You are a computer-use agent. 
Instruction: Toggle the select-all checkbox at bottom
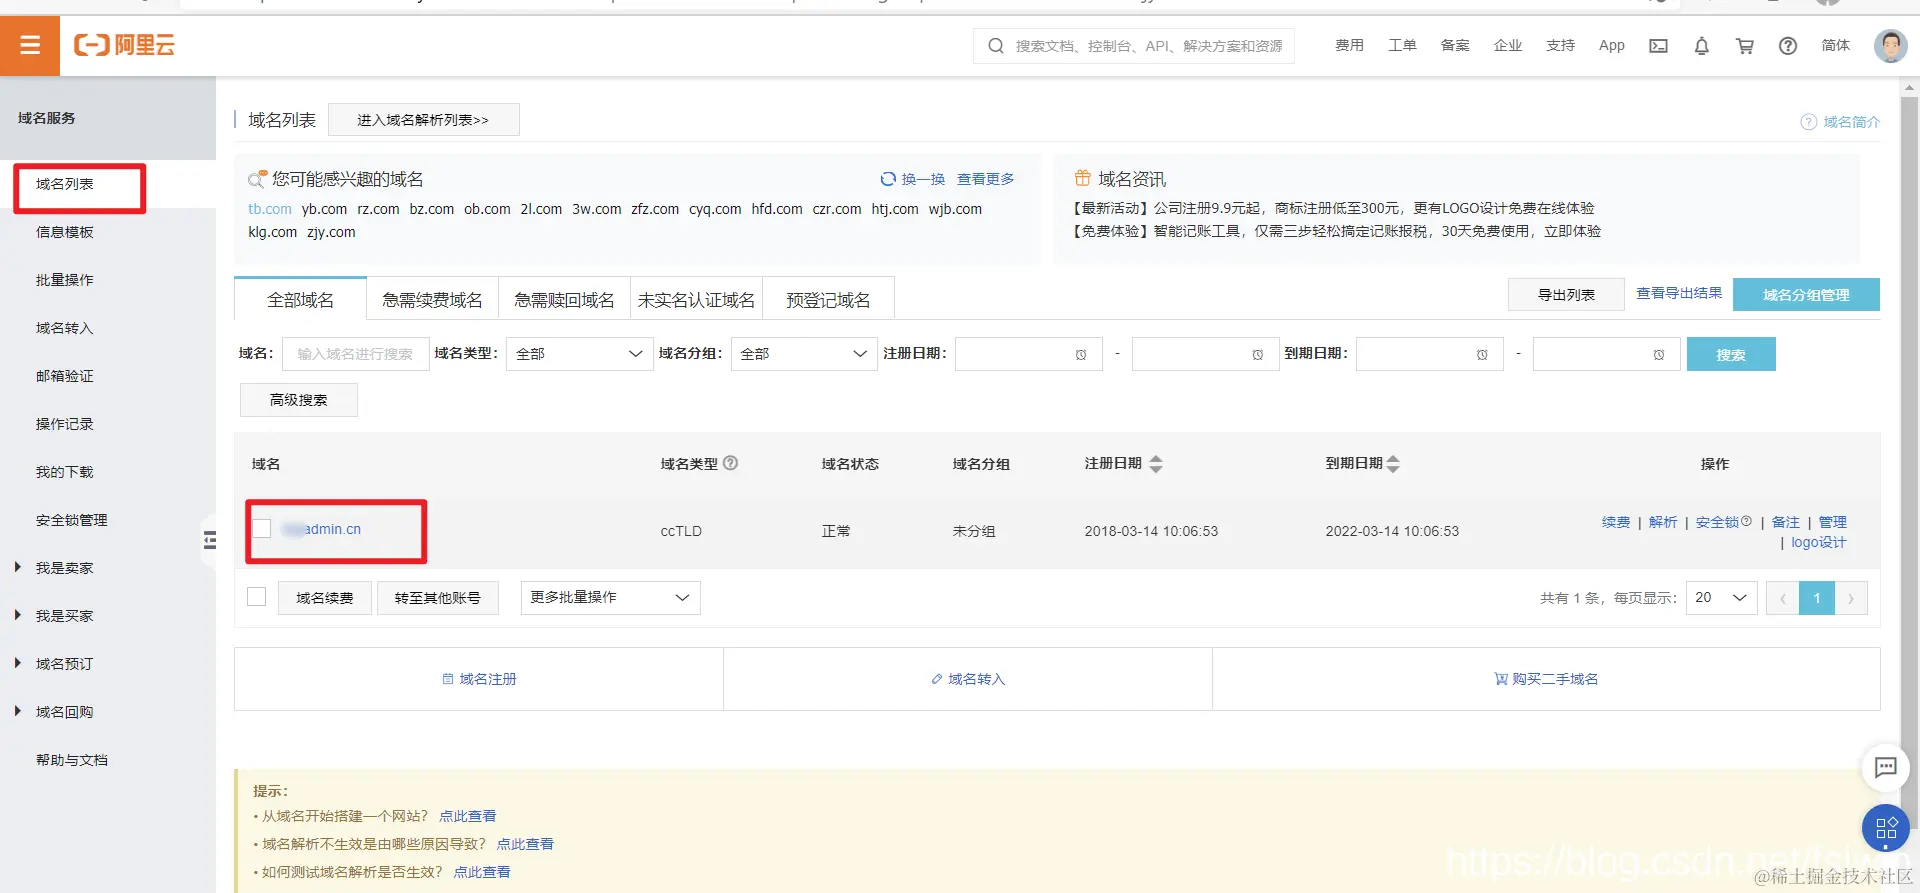[257, 597]
